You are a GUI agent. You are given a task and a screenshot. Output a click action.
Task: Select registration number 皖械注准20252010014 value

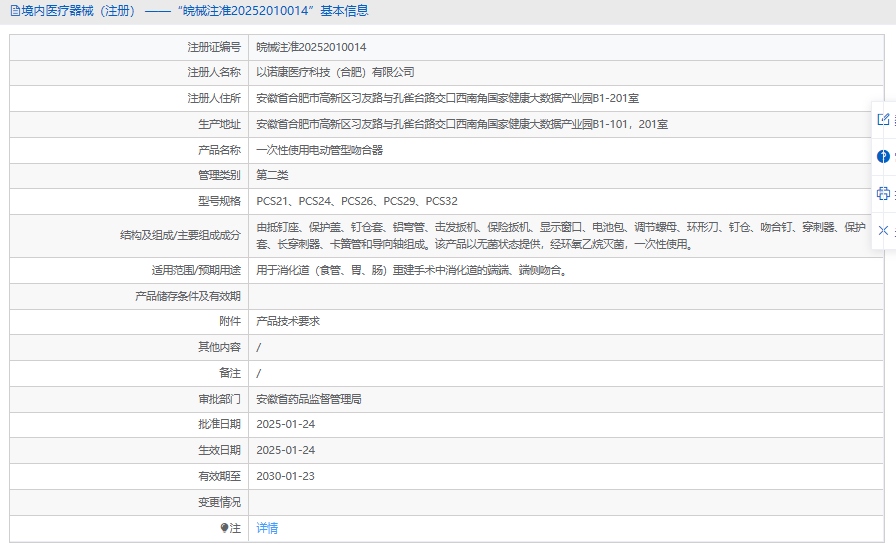pos(311,47)
